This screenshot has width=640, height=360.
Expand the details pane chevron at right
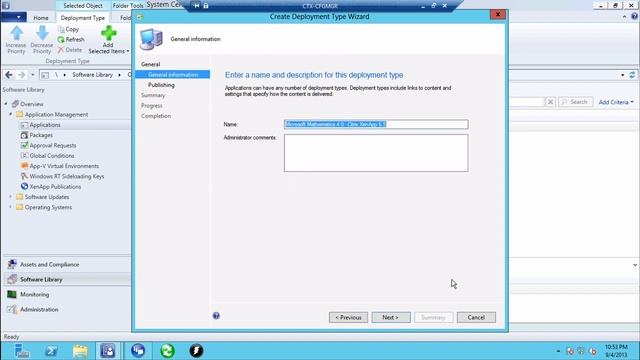[x=635, y=265]
